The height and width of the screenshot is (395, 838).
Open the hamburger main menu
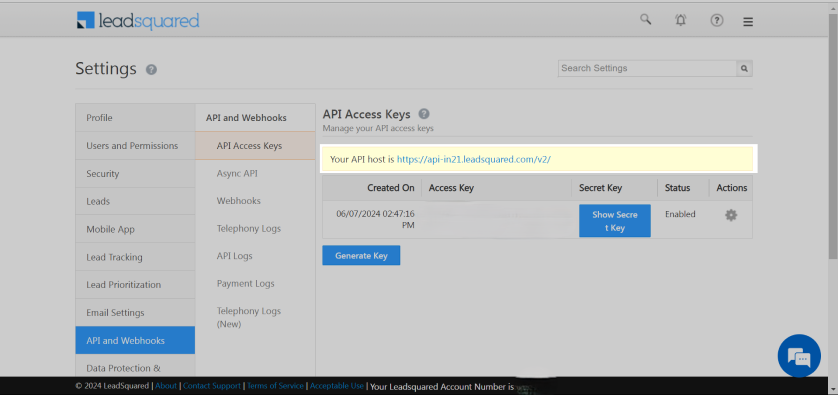pyautogui.click(x=748, y=22)
